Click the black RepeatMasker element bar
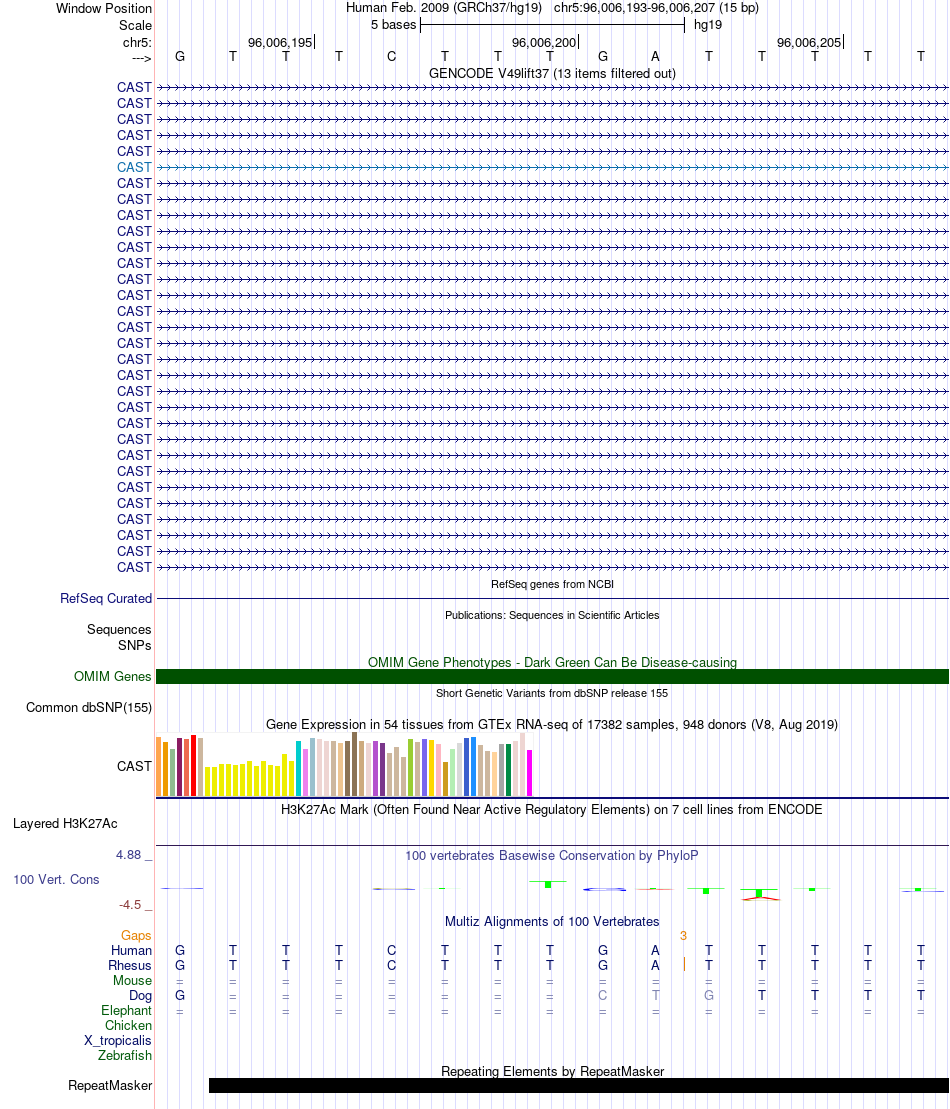Viewport: 950px width, 1109px height. click(x=579, y=1086)
